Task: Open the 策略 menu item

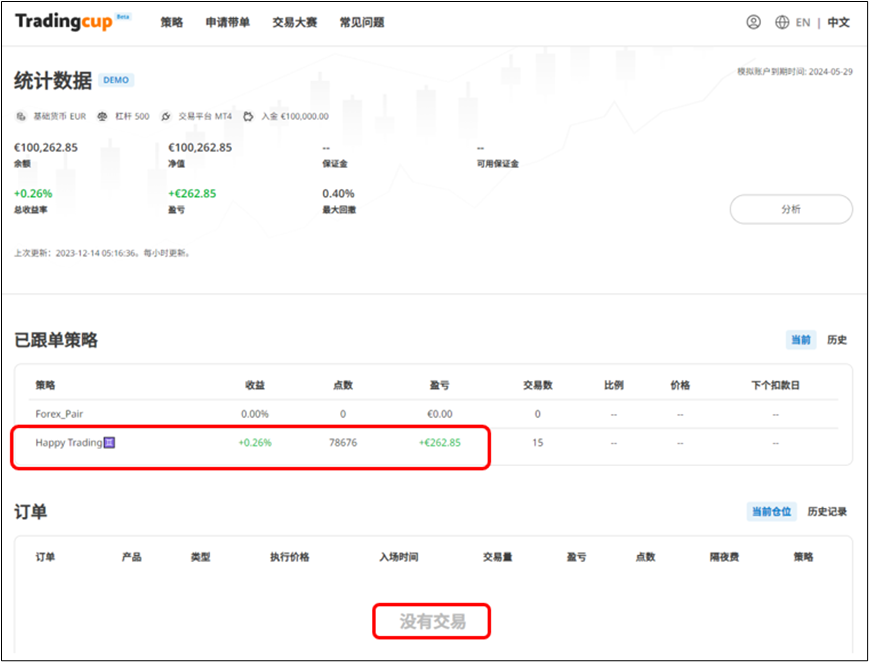Action: (x=172, y=22)
